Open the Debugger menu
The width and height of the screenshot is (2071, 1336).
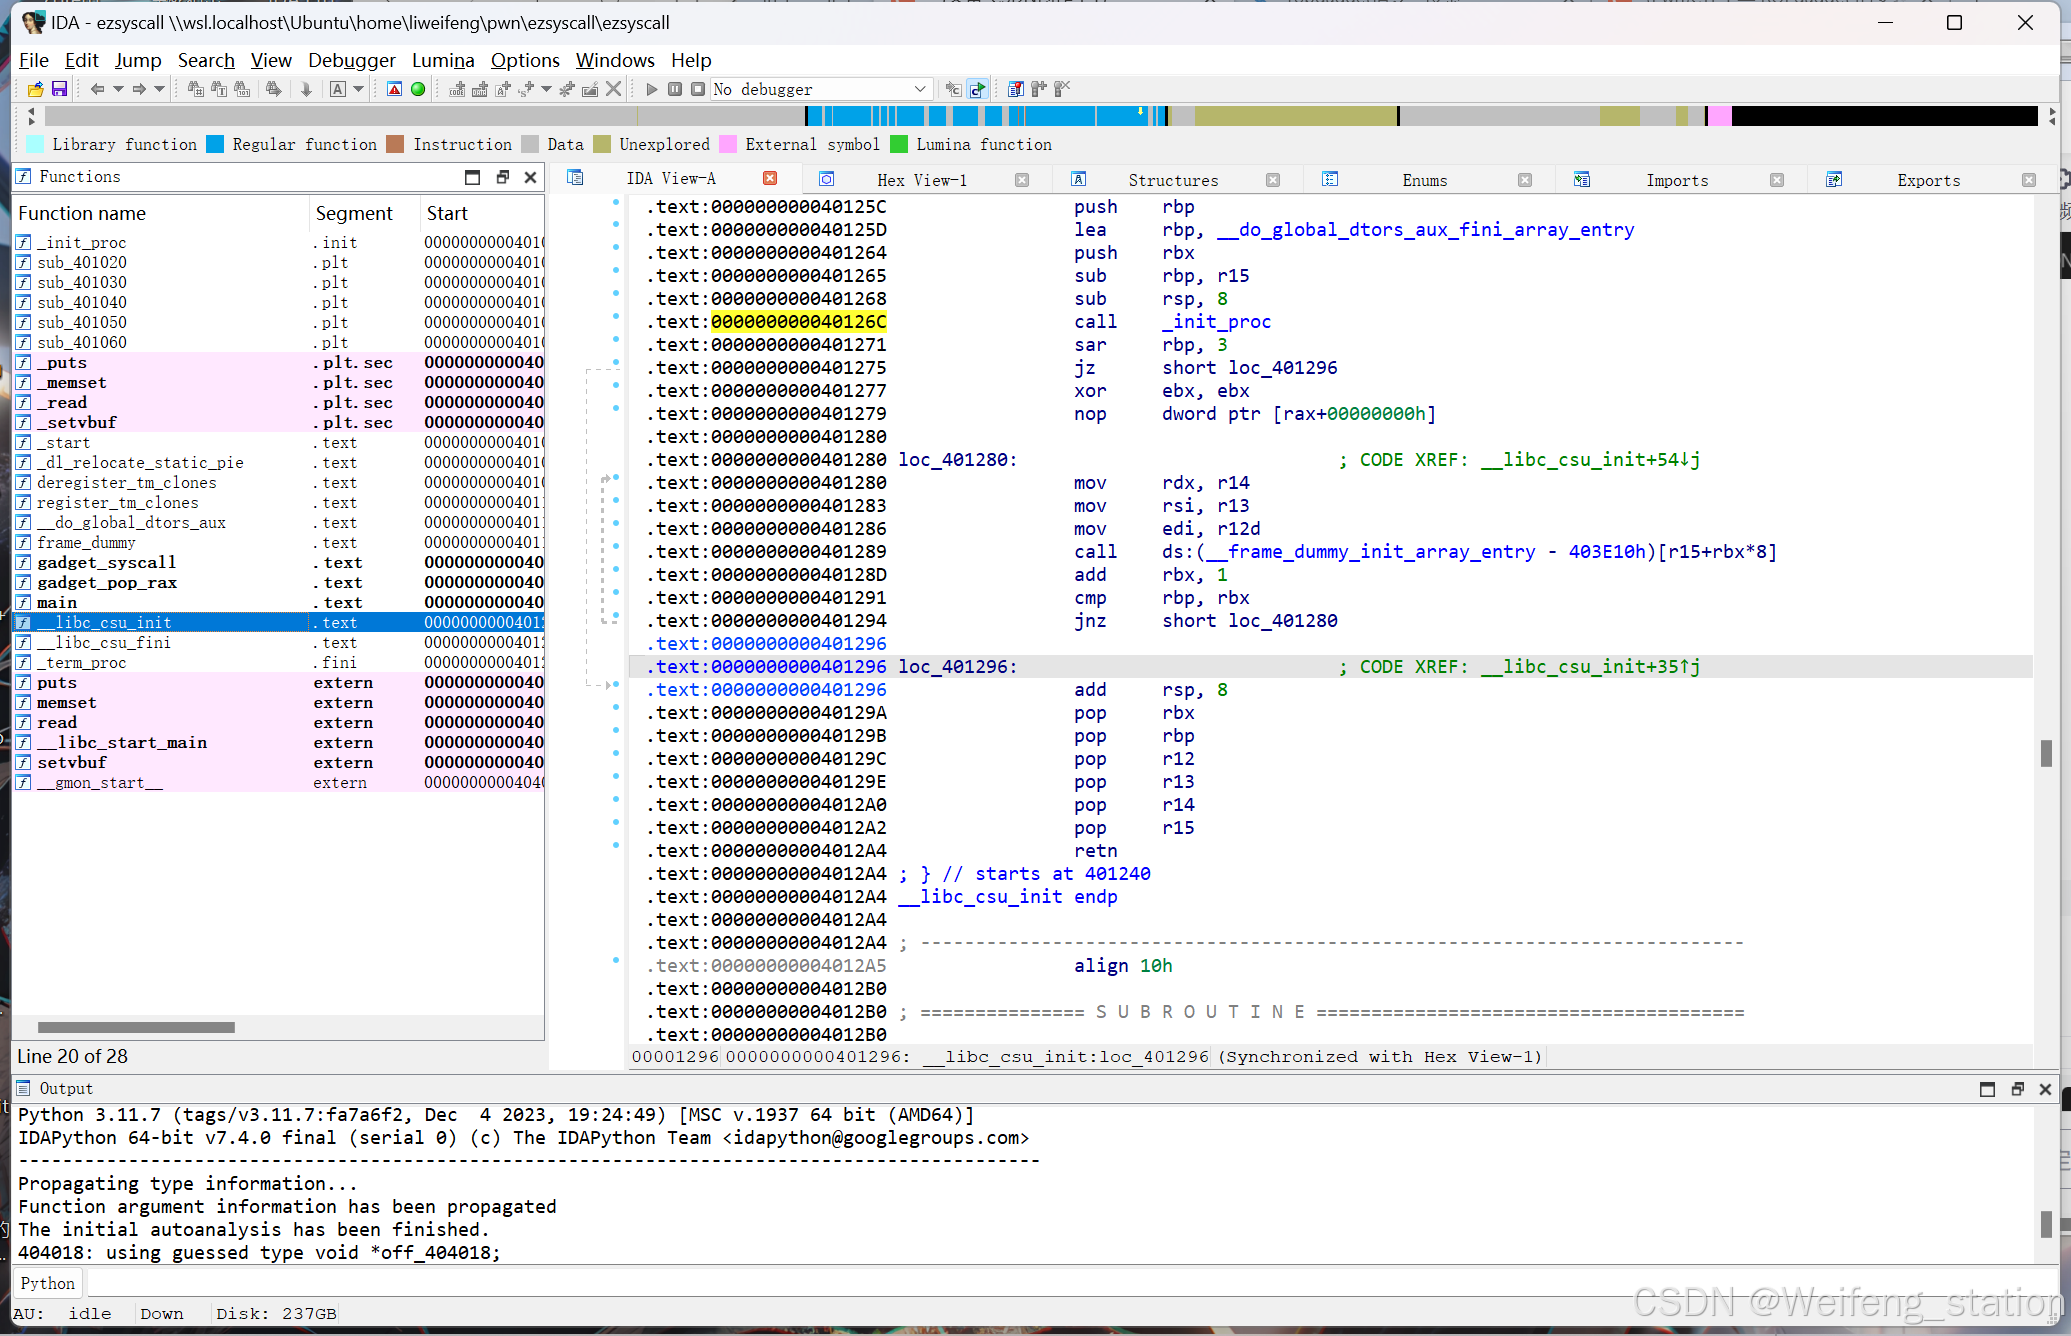(352, 60)
